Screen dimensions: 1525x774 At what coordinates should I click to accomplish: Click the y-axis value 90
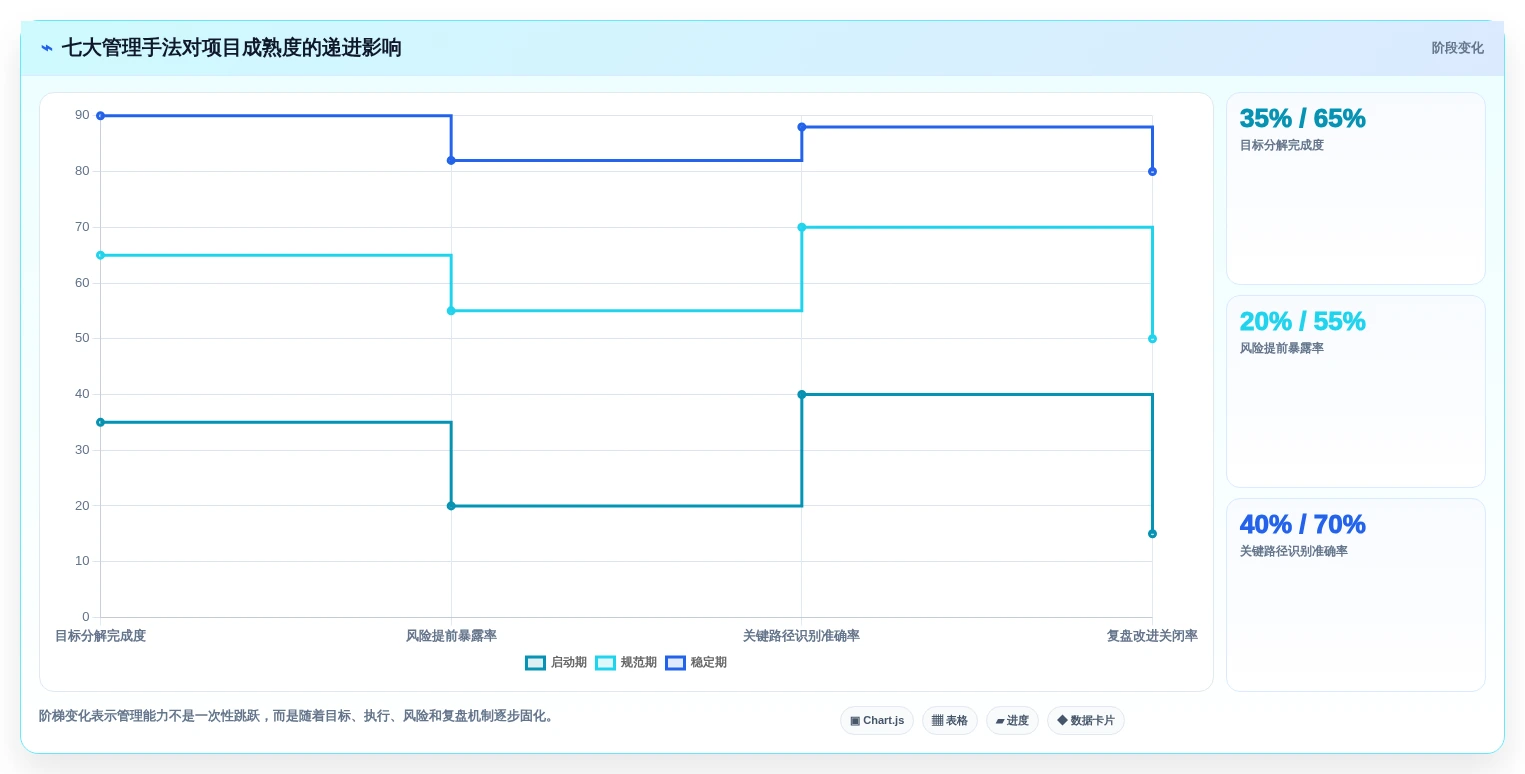click(x=82, y=115)
